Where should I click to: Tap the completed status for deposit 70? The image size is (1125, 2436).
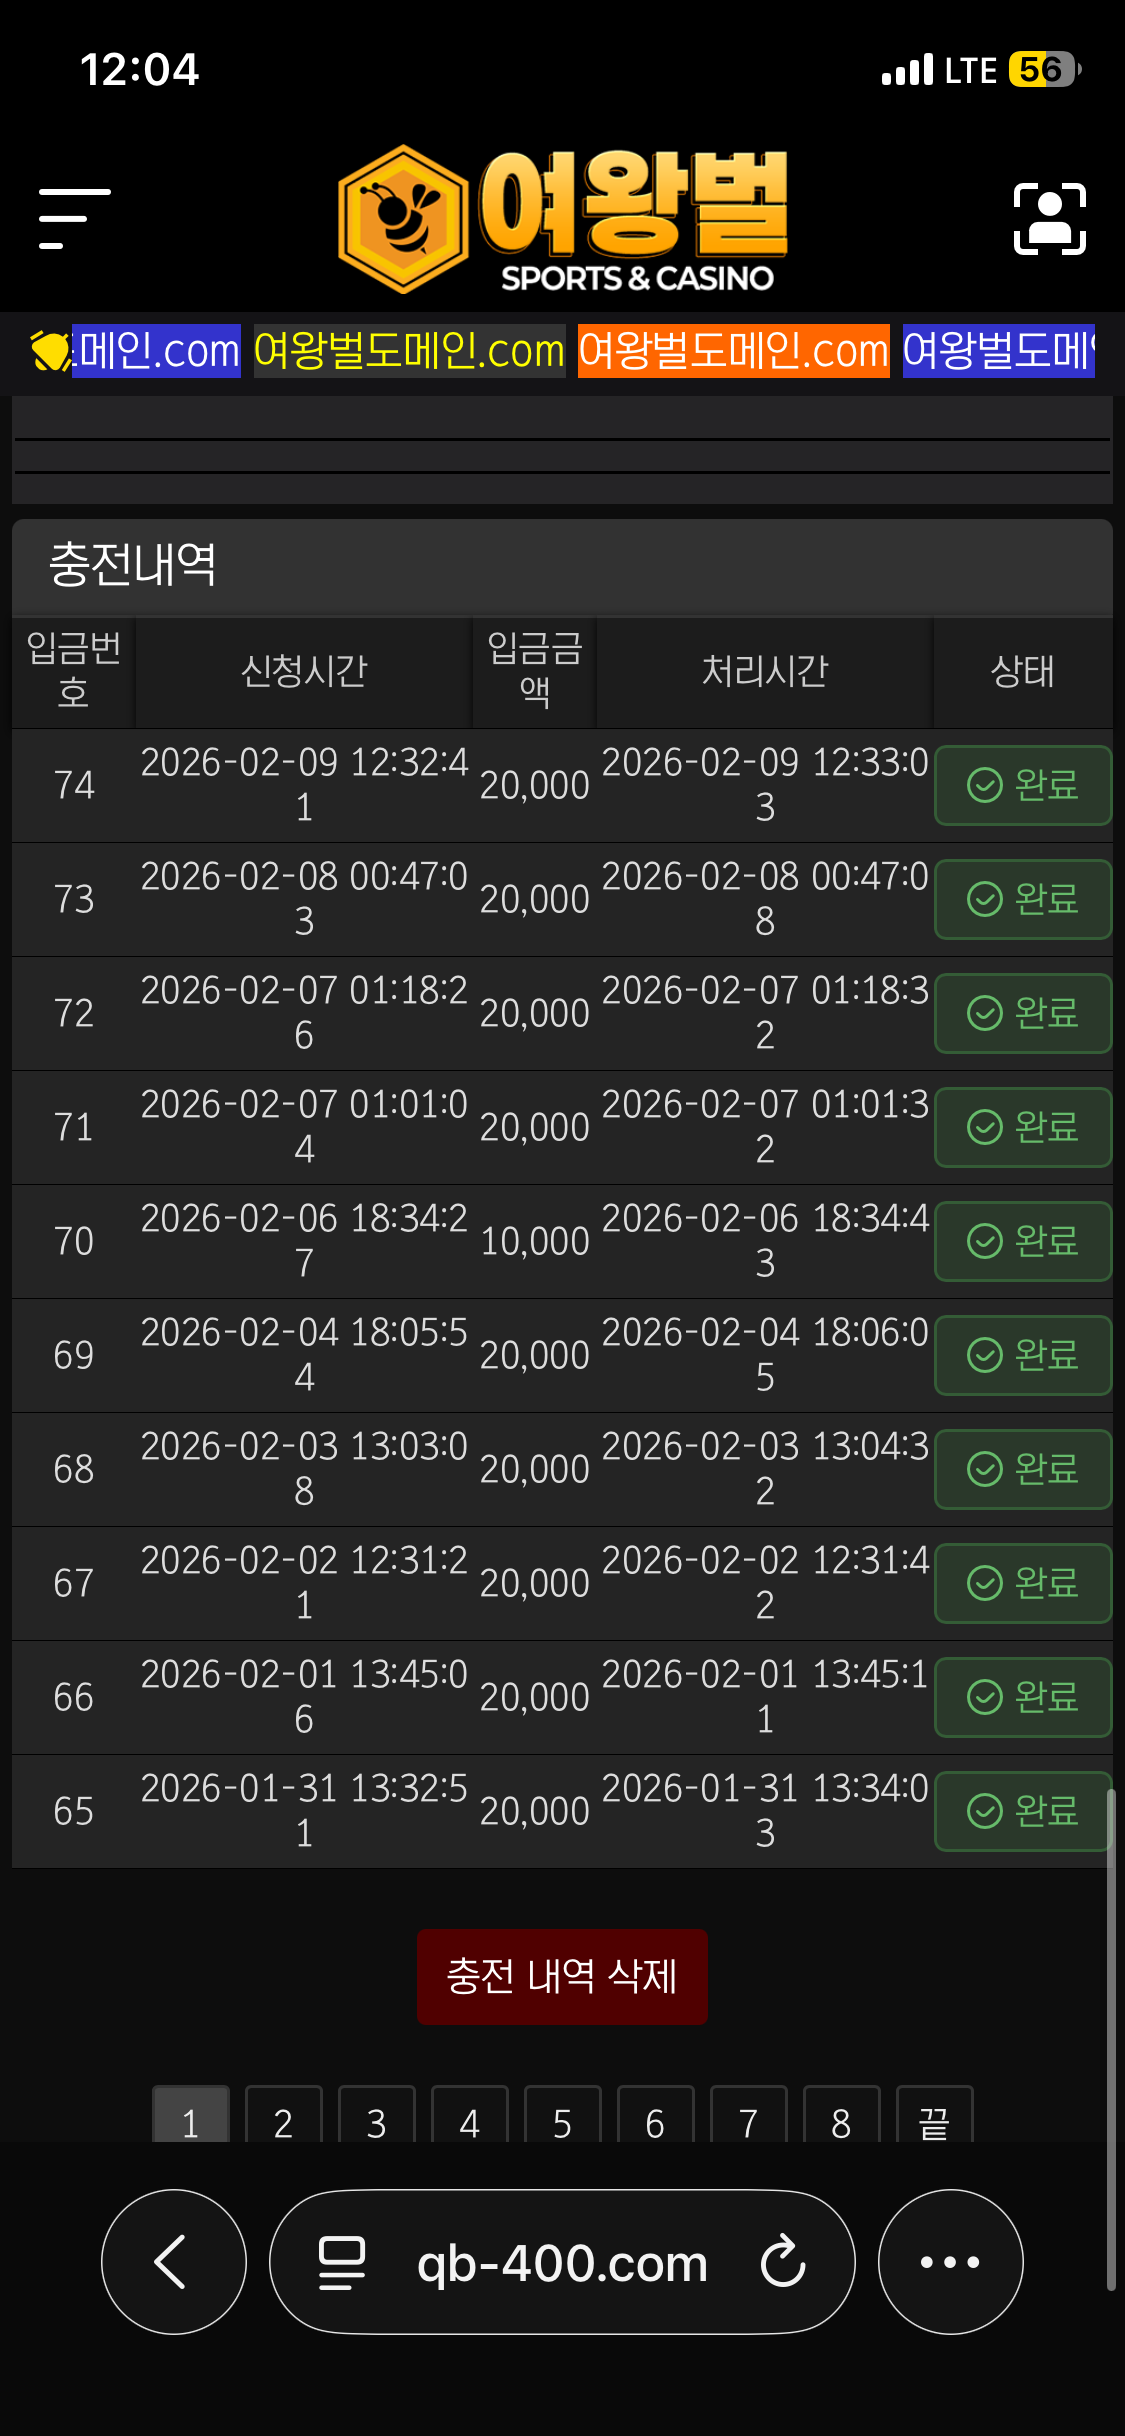[x=1022, y=1241]
